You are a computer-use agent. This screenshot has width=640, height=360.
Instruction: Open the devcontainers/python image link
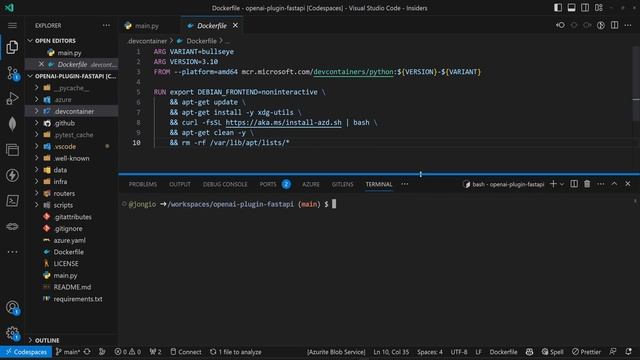point(353,72)
